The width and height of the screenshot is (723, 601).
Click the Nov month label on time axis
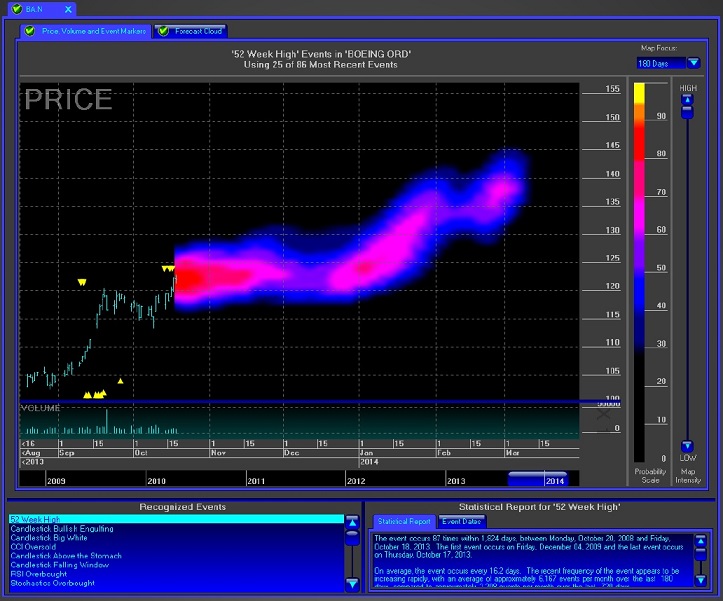click(x=218, y=453)
